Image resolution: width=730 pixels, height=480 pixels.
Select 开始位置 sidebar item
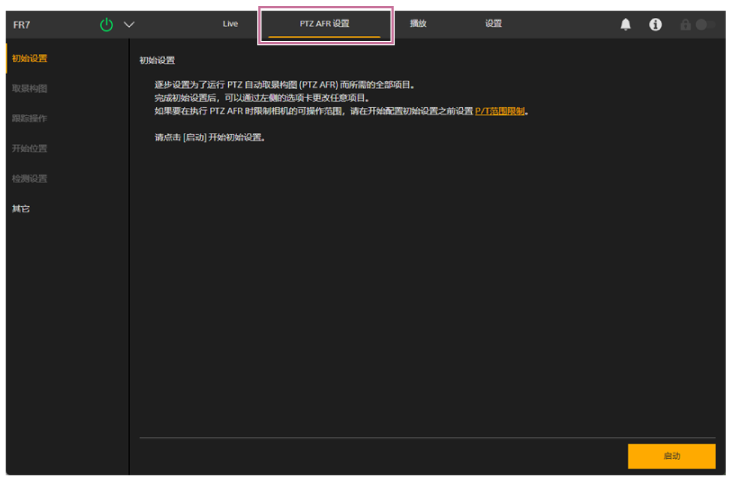point(30,148)
